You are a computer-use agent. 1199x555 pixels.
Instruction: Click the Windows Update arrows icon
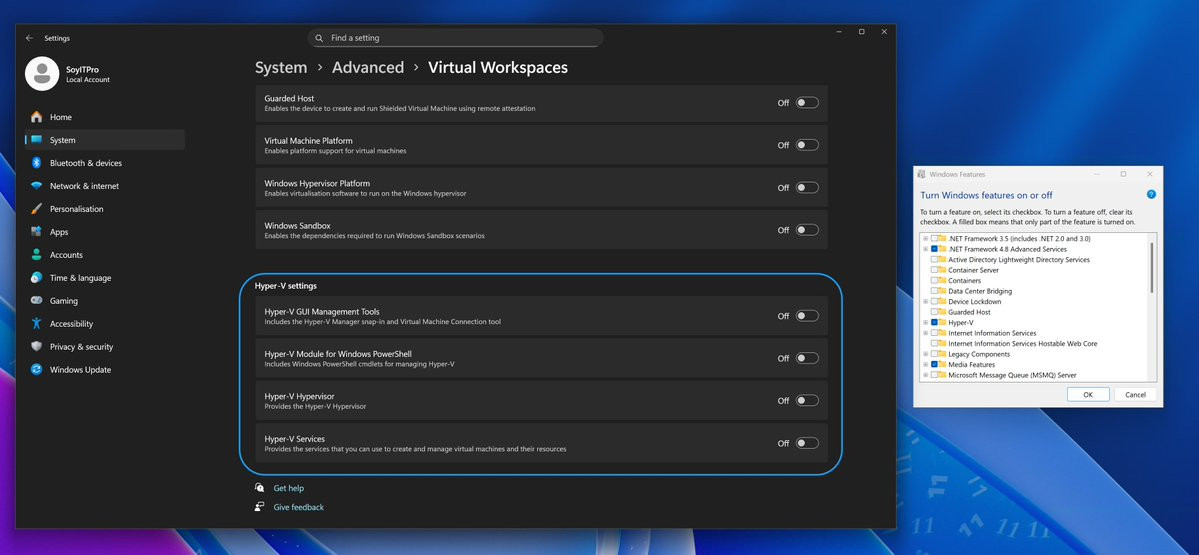click(36, 369)
